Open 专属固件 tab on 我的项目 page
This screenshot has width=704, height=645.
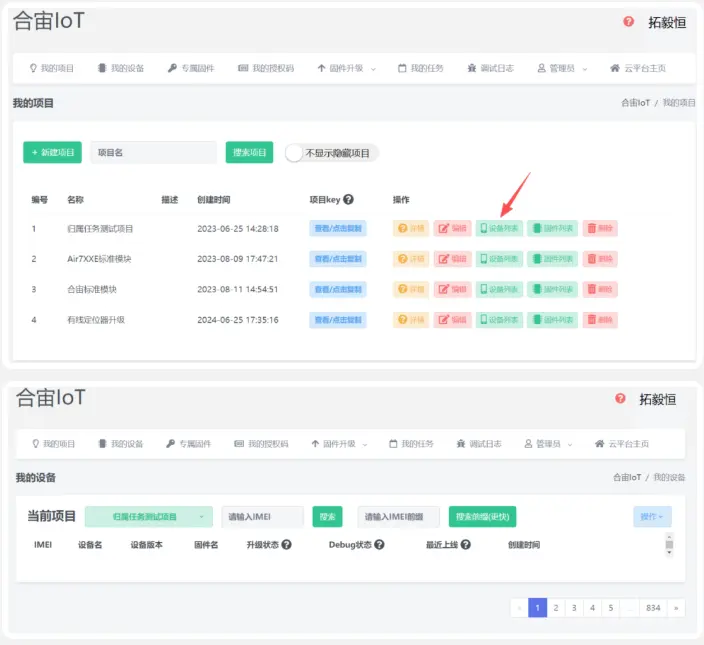tap(191, 68)
